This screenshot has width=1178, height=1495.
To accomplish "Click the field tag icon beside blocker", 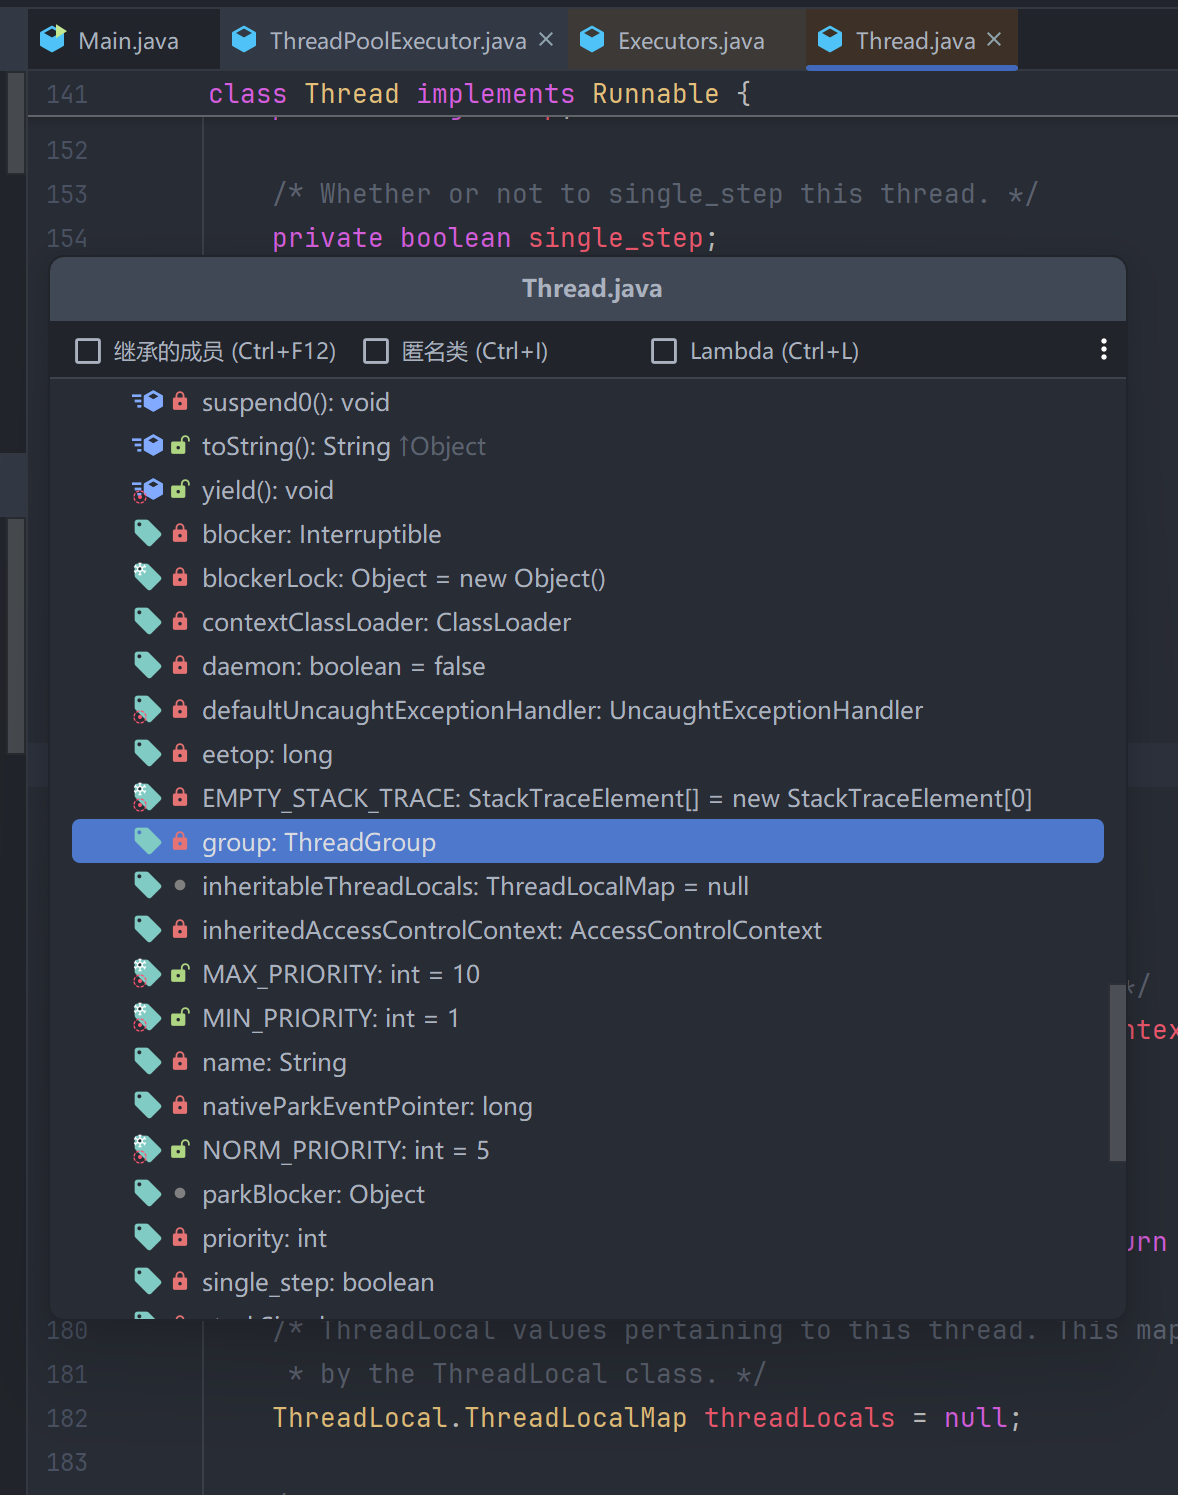I will point(148,534).
